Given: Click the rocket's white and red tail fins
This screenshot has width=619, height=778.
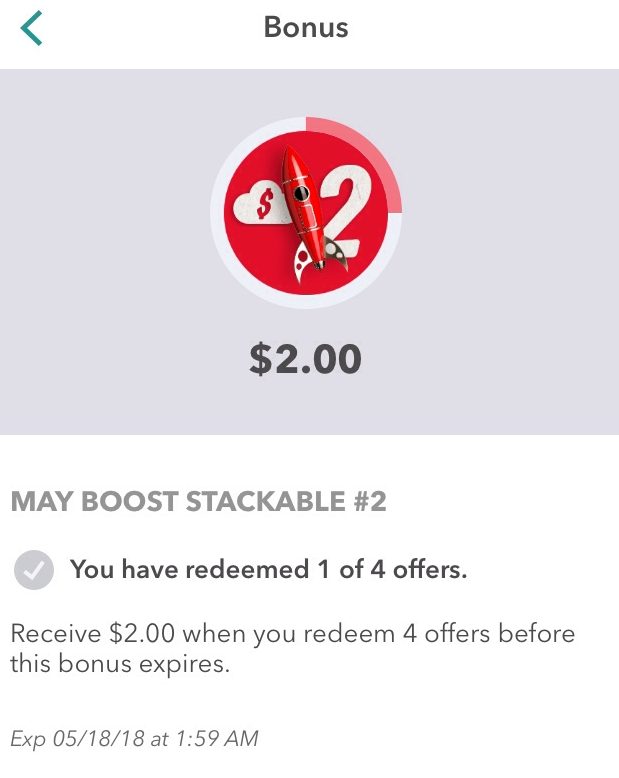Looking at the screenshot, I should click(x=306, y=258).
